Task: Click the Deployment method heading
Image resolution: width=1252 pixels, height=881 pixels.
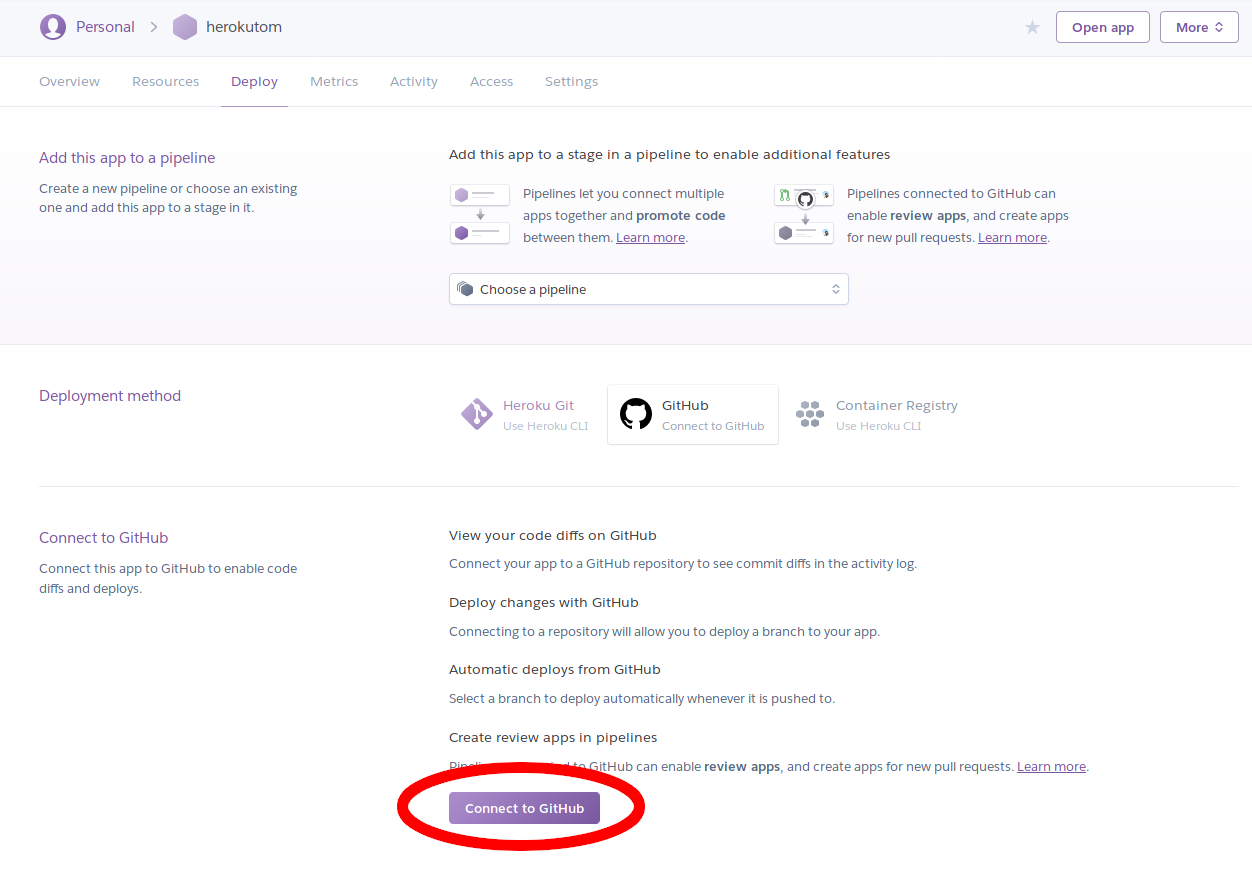Action: coord(110,396)
